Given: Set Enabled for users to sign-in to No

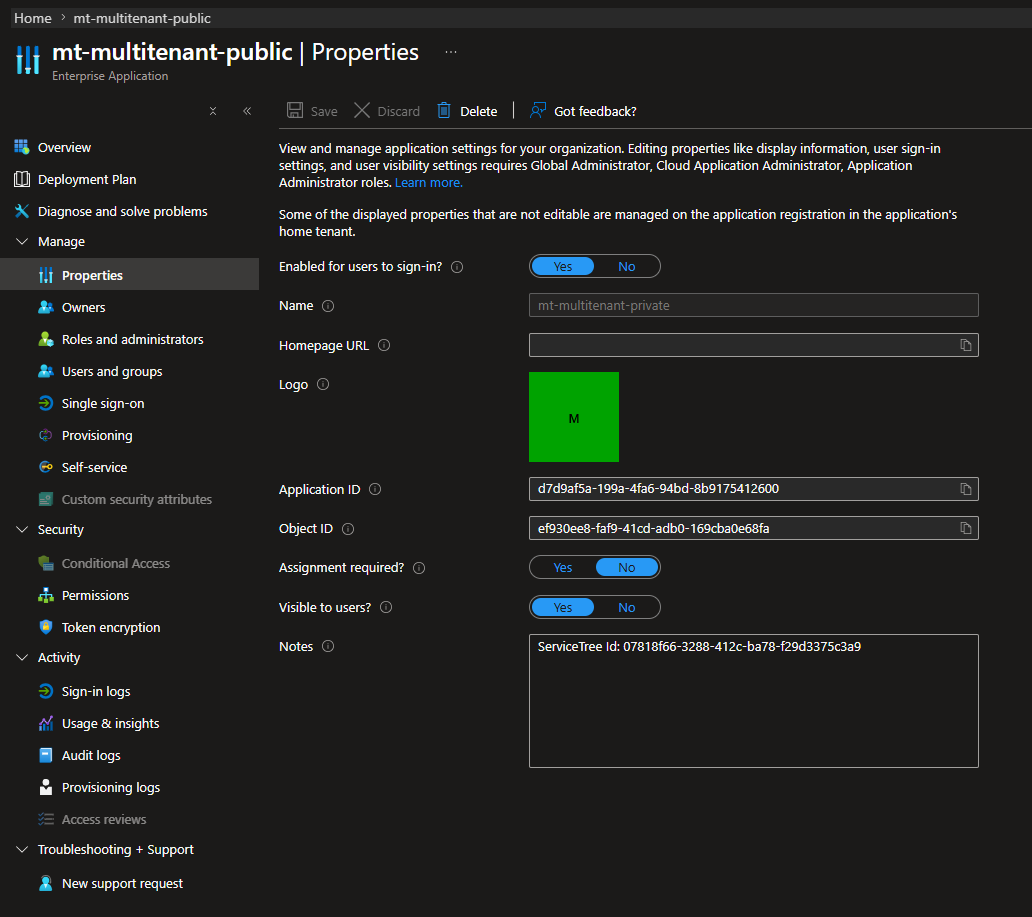Looking at the screenshot, I should [x=627, y=267].
